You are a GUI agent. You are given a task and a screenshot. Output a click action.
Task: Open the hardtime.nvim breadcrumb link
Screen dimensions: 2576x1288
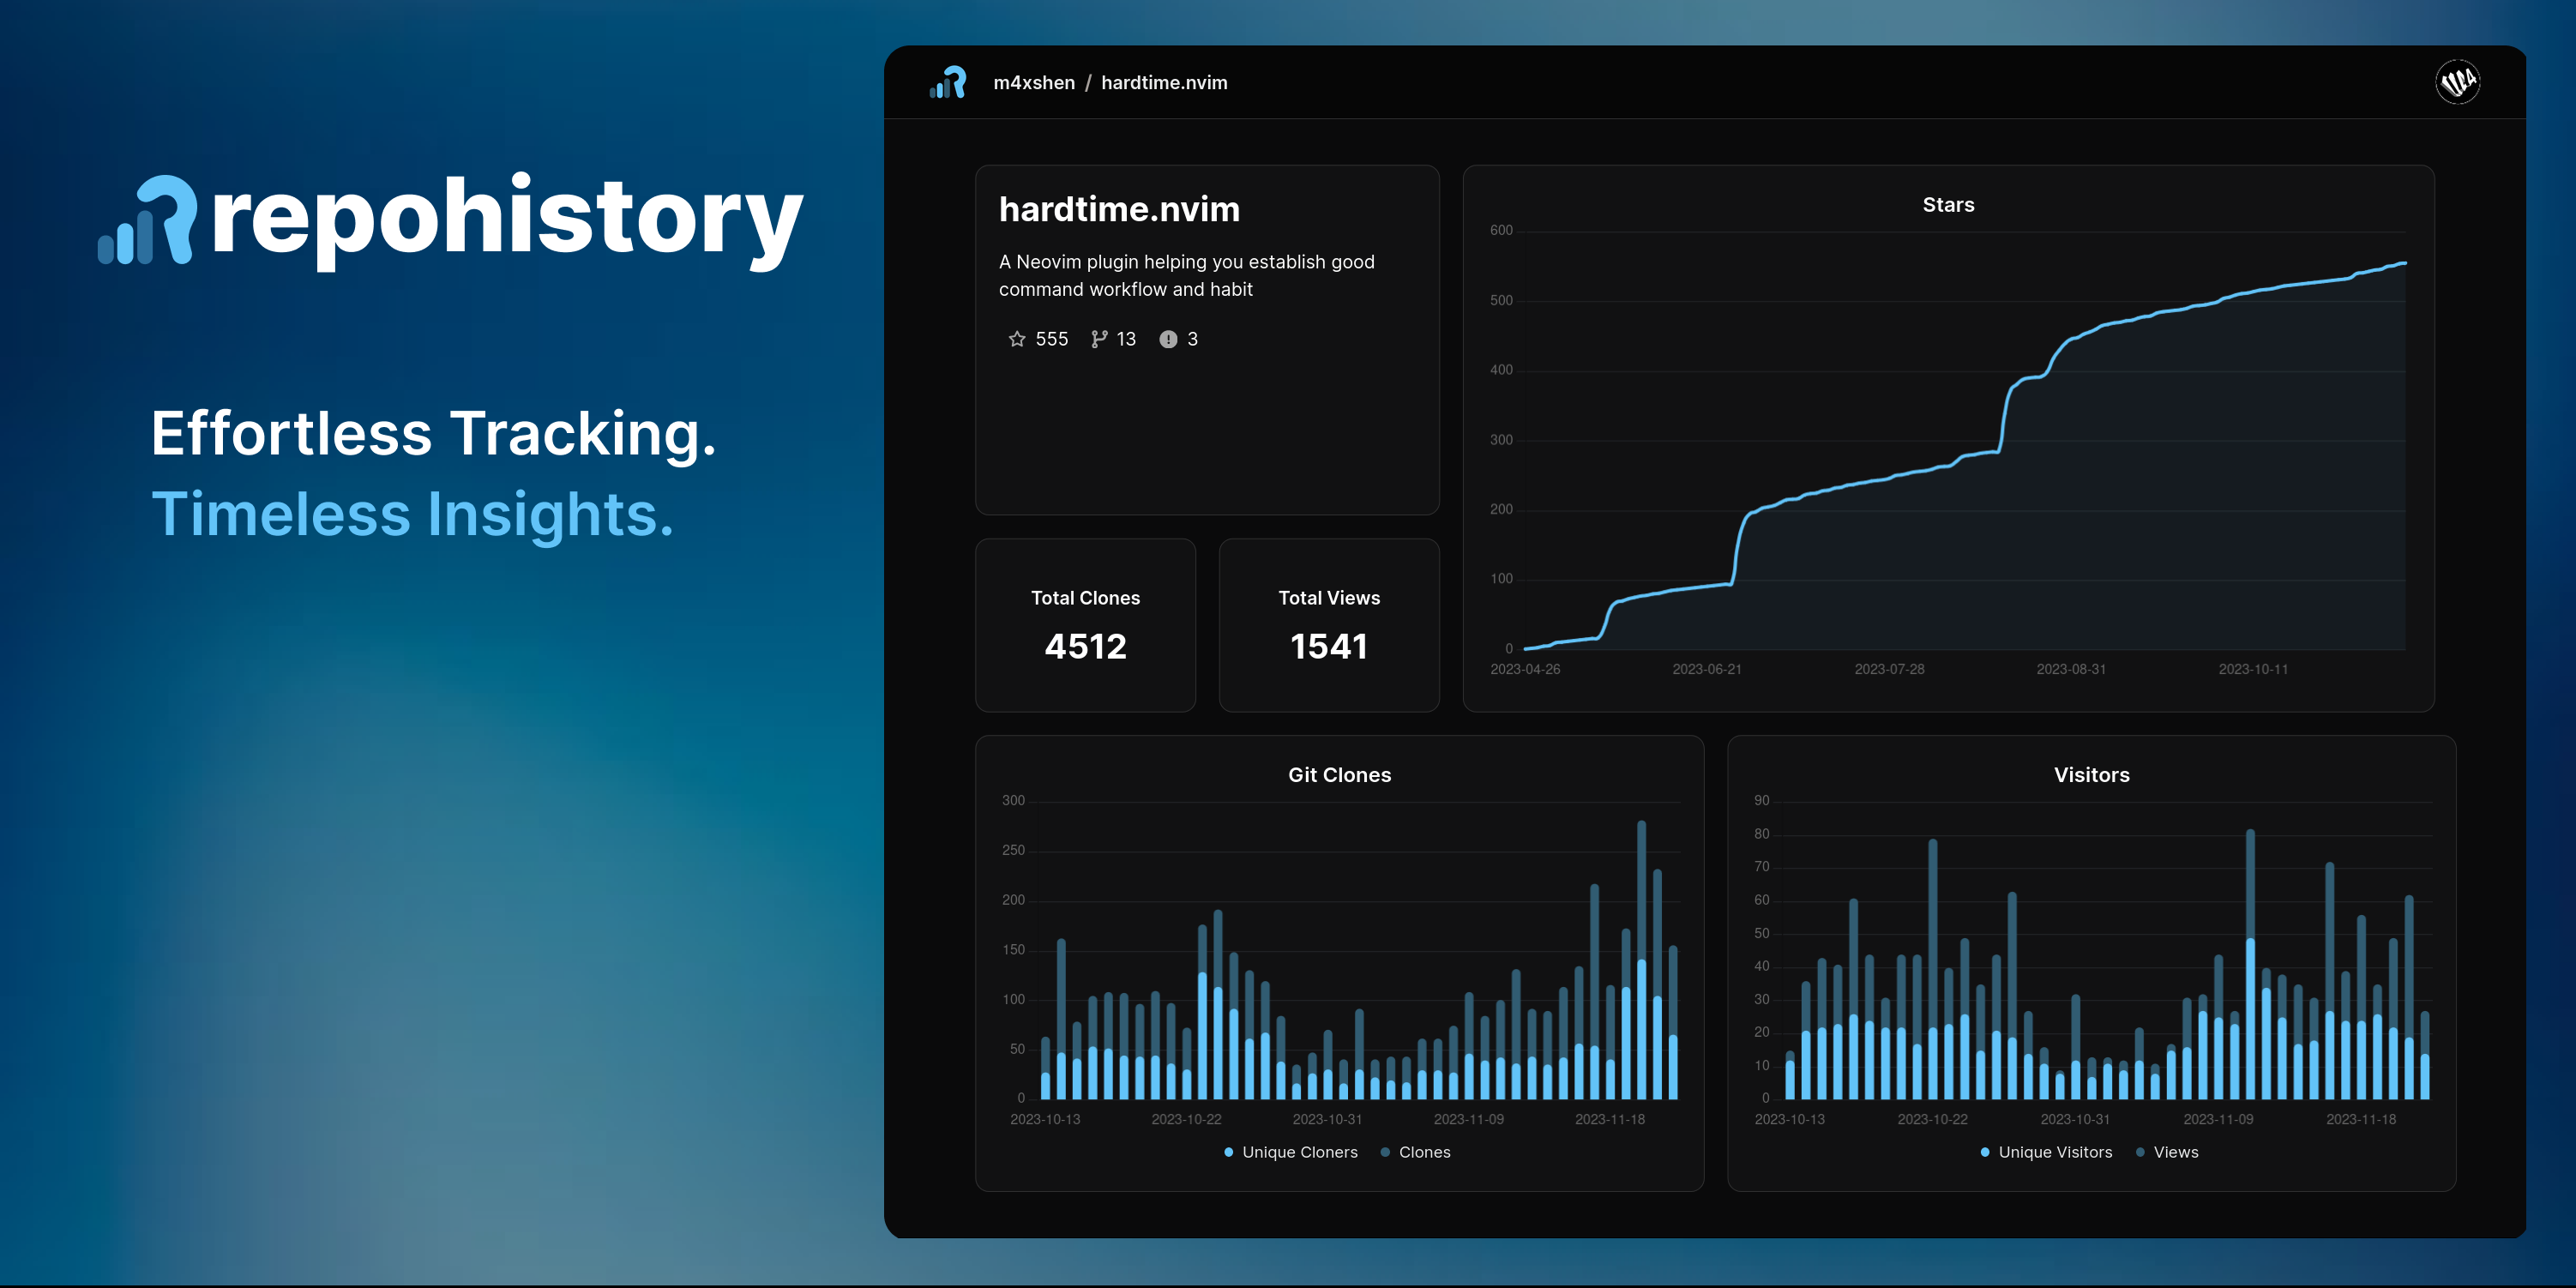pos(1164,83)
